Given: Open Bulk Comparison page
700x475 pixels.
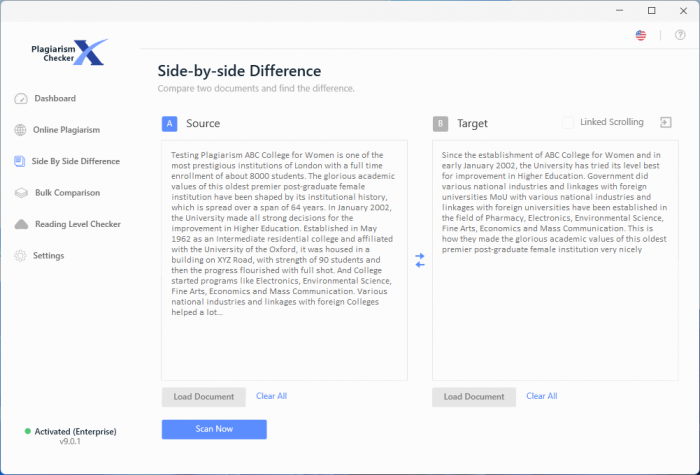Looking at the screenshot, I should coord(67,193).
